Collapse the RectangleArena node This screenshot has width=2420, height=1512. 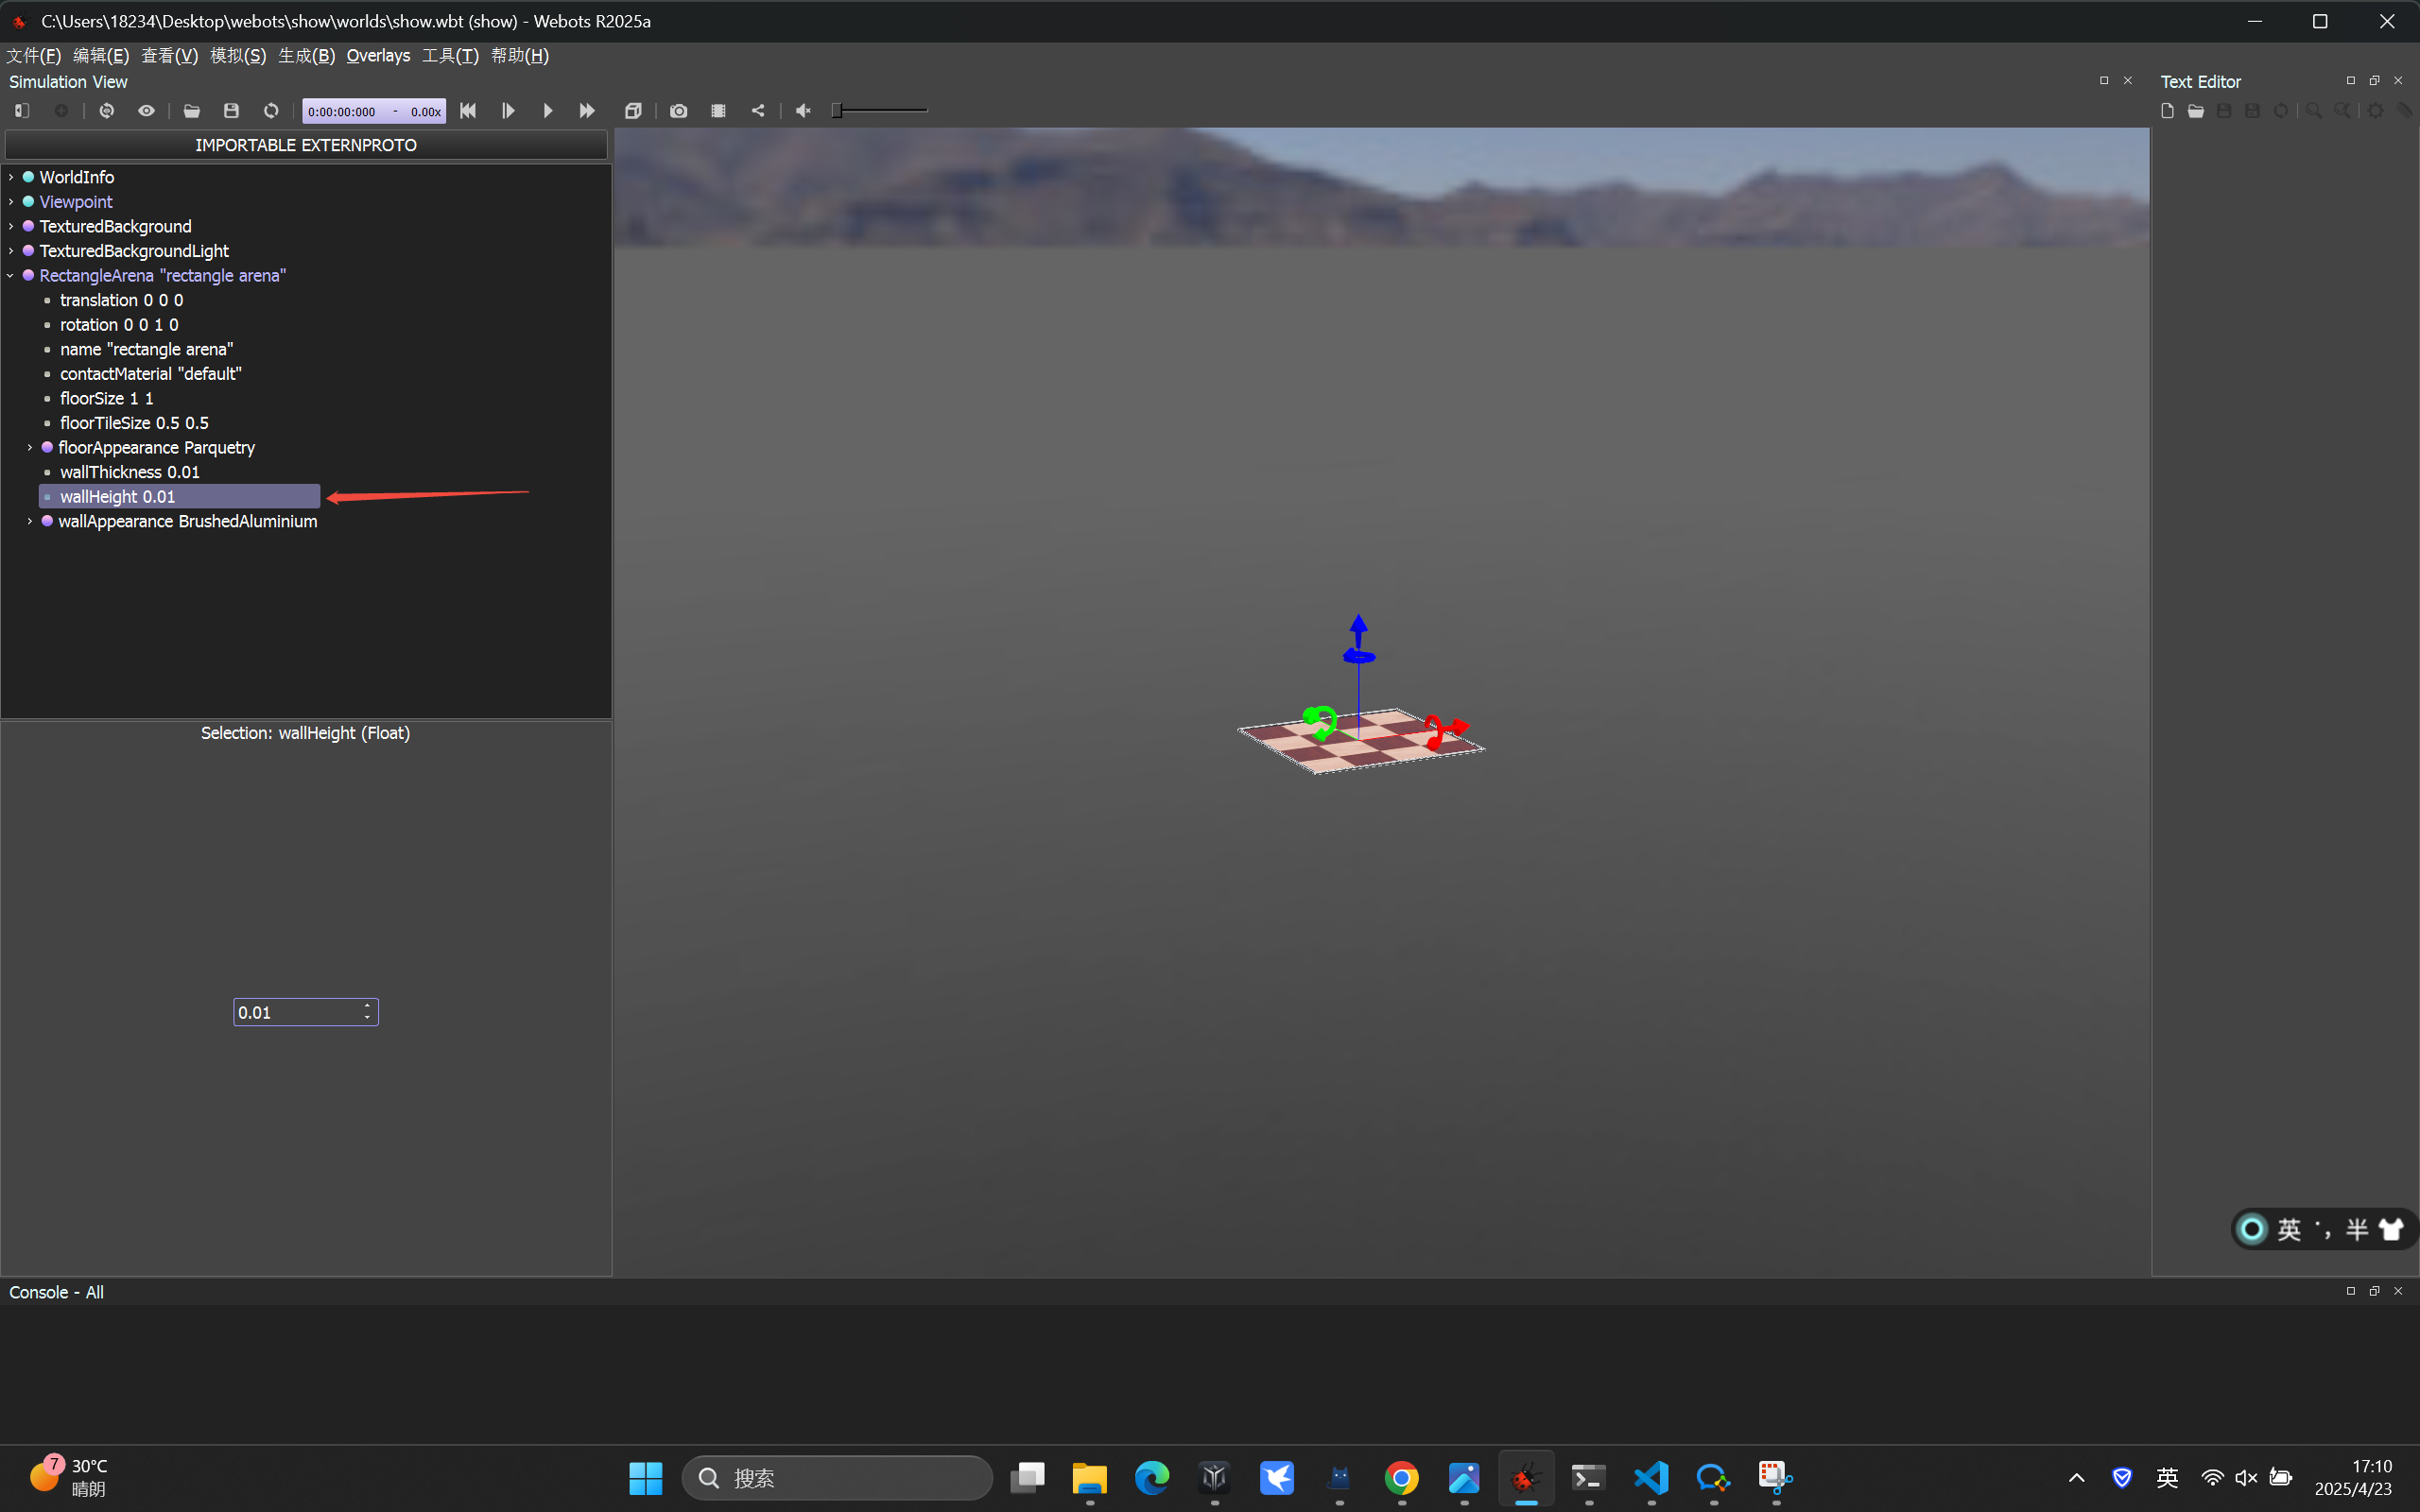point(11,275)
